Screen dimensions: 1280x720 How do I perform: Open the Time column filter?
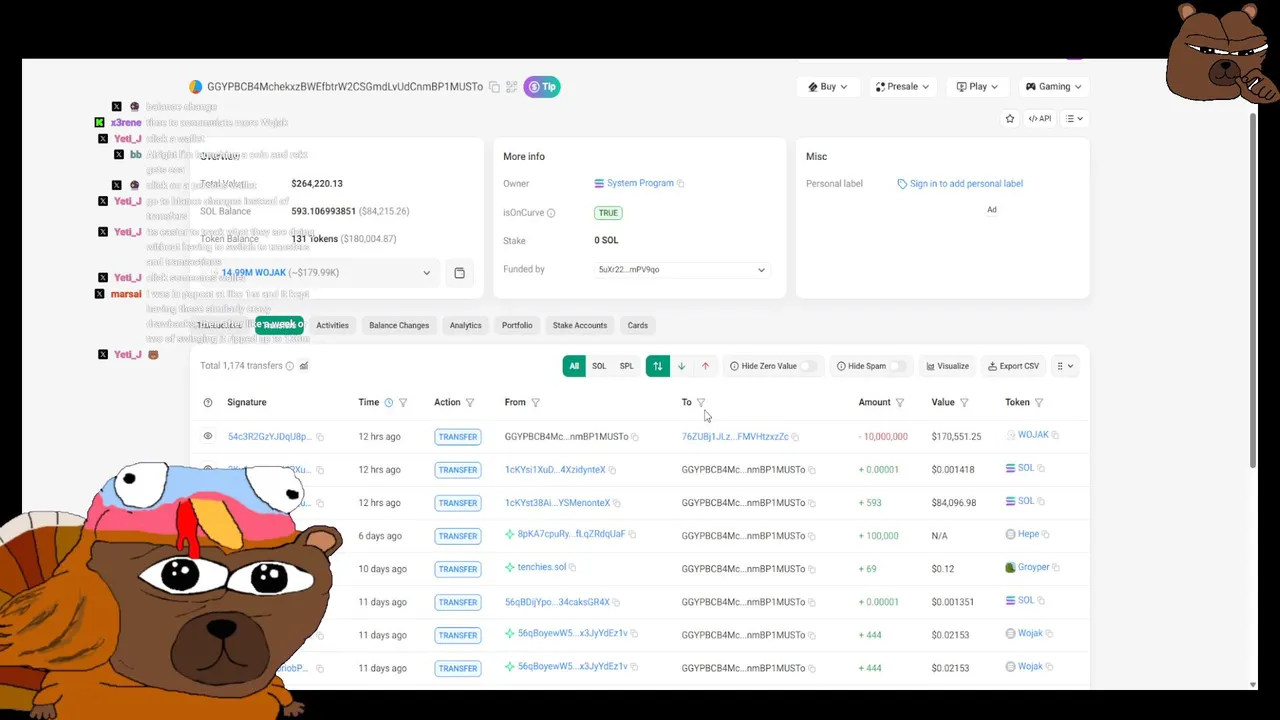point(403,403)
